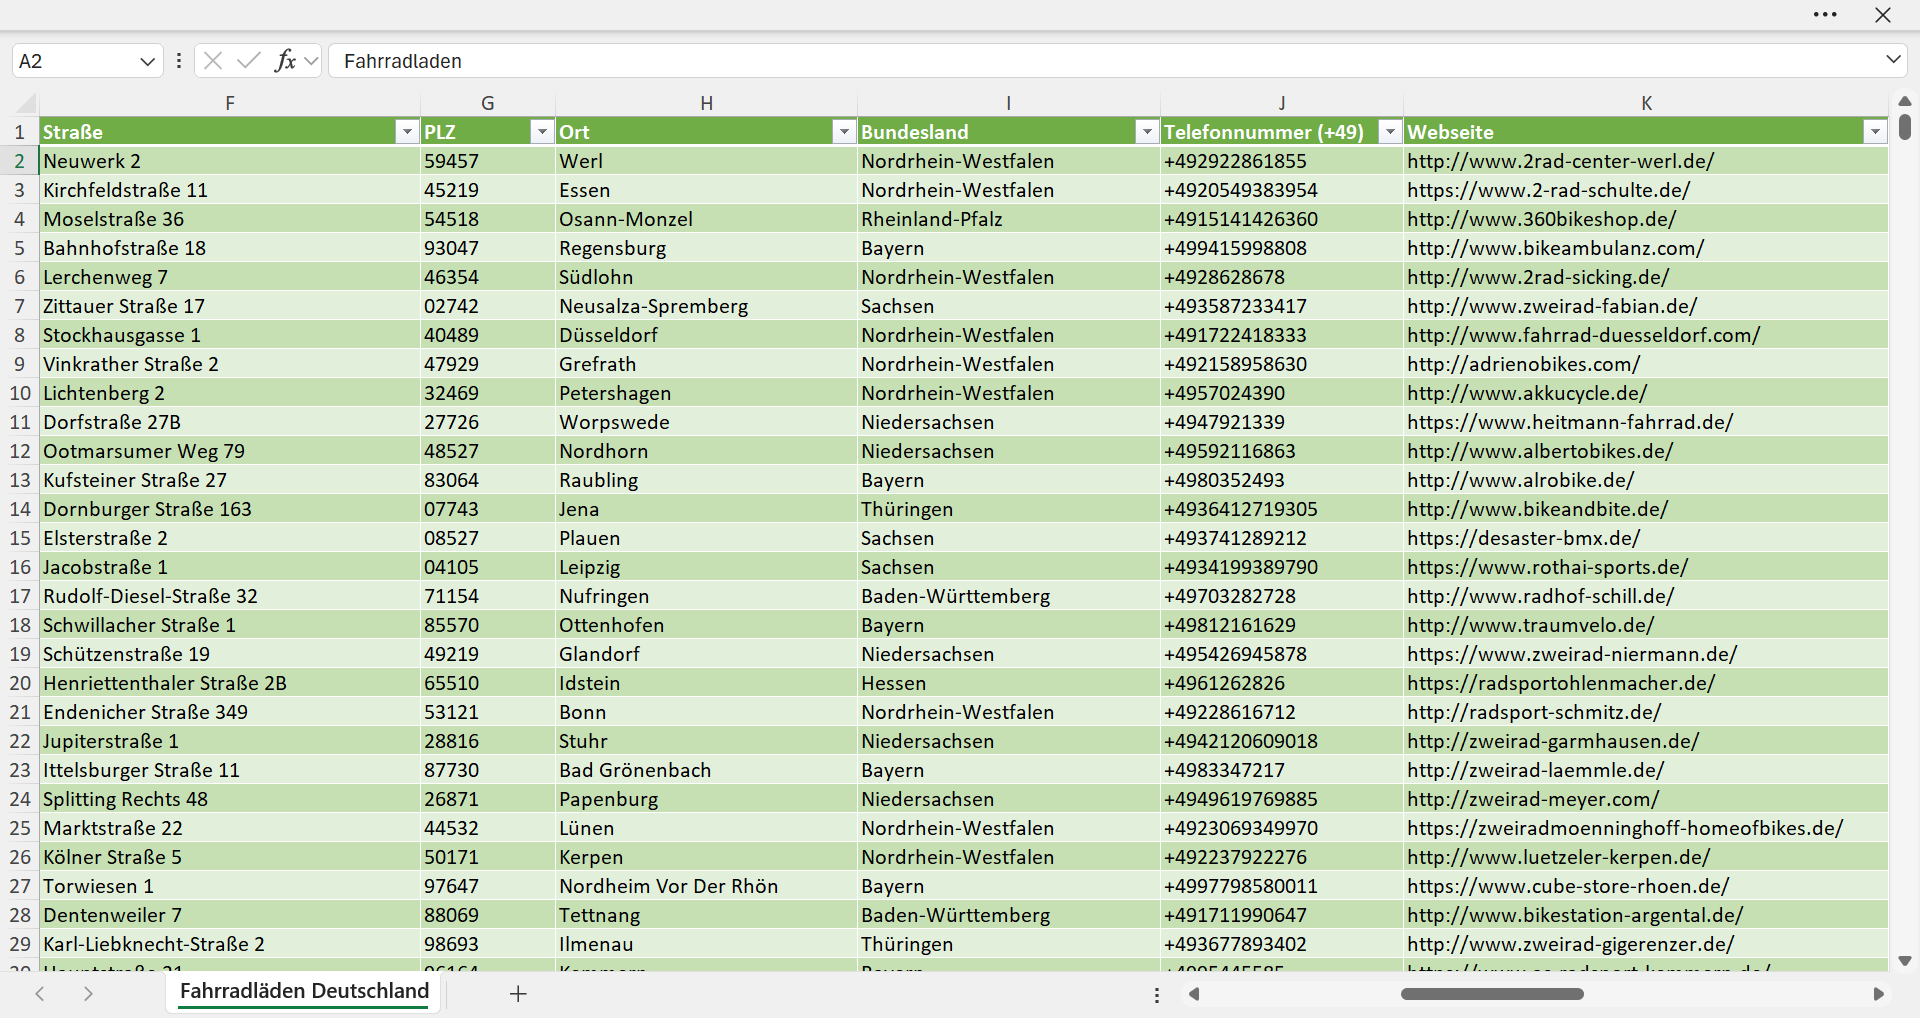Open the Name Box dropdown arrow
The width and height of the screenshot is (1920, 1018).
[147, 61]
